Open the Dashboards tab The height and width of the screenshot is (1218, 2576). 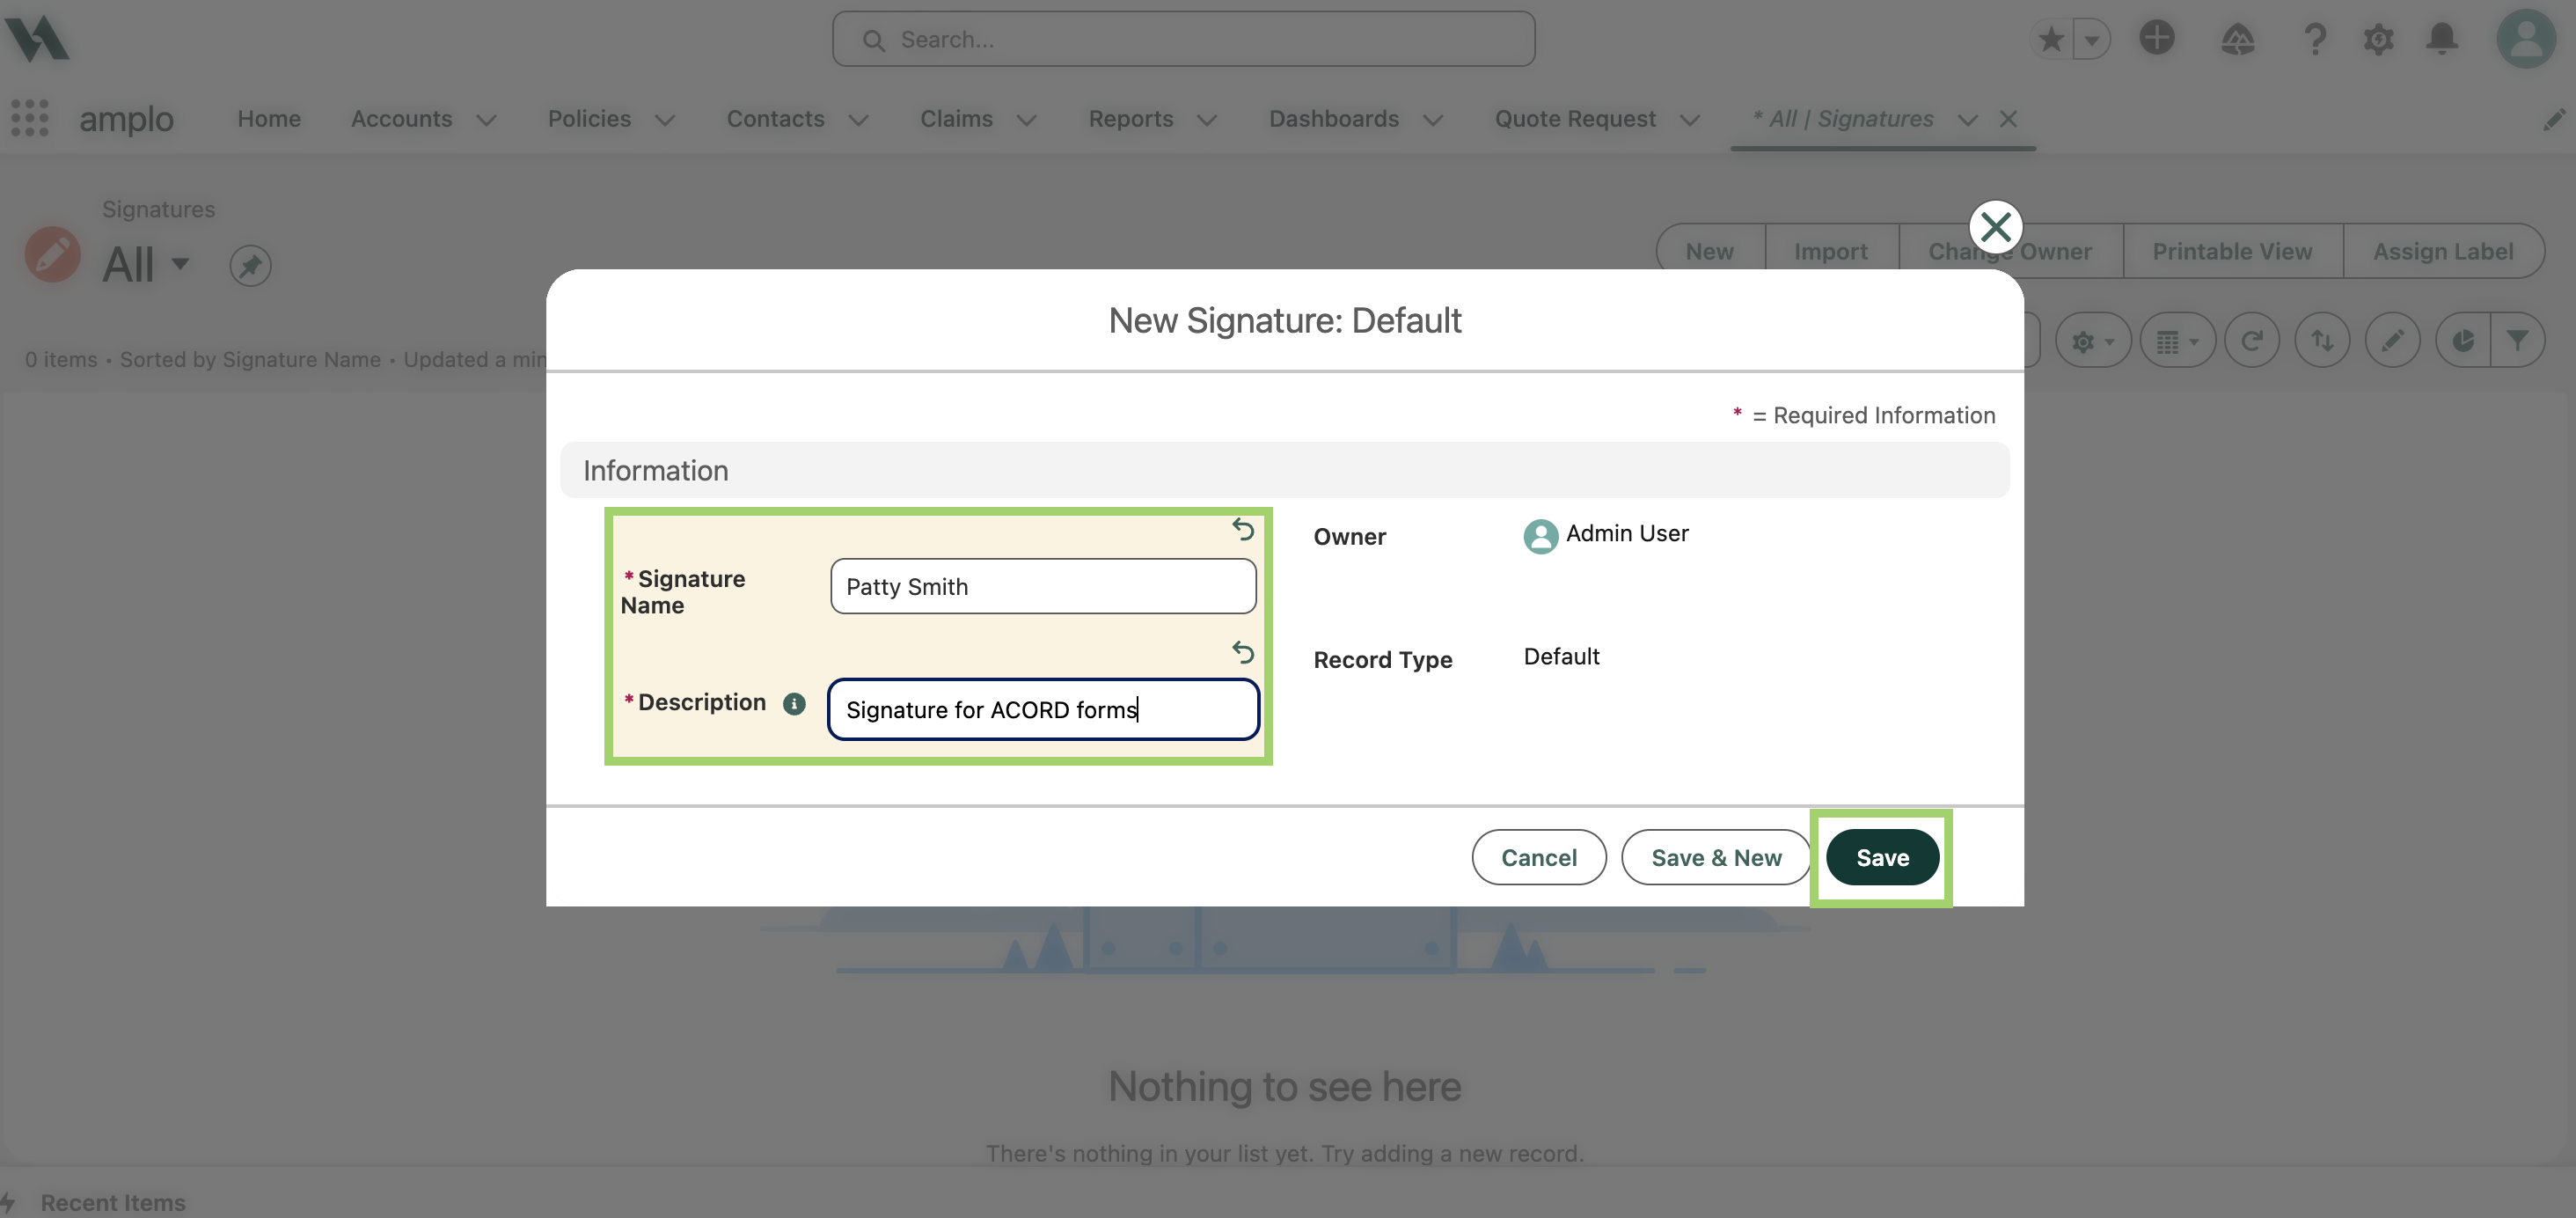pos(1334,119)
